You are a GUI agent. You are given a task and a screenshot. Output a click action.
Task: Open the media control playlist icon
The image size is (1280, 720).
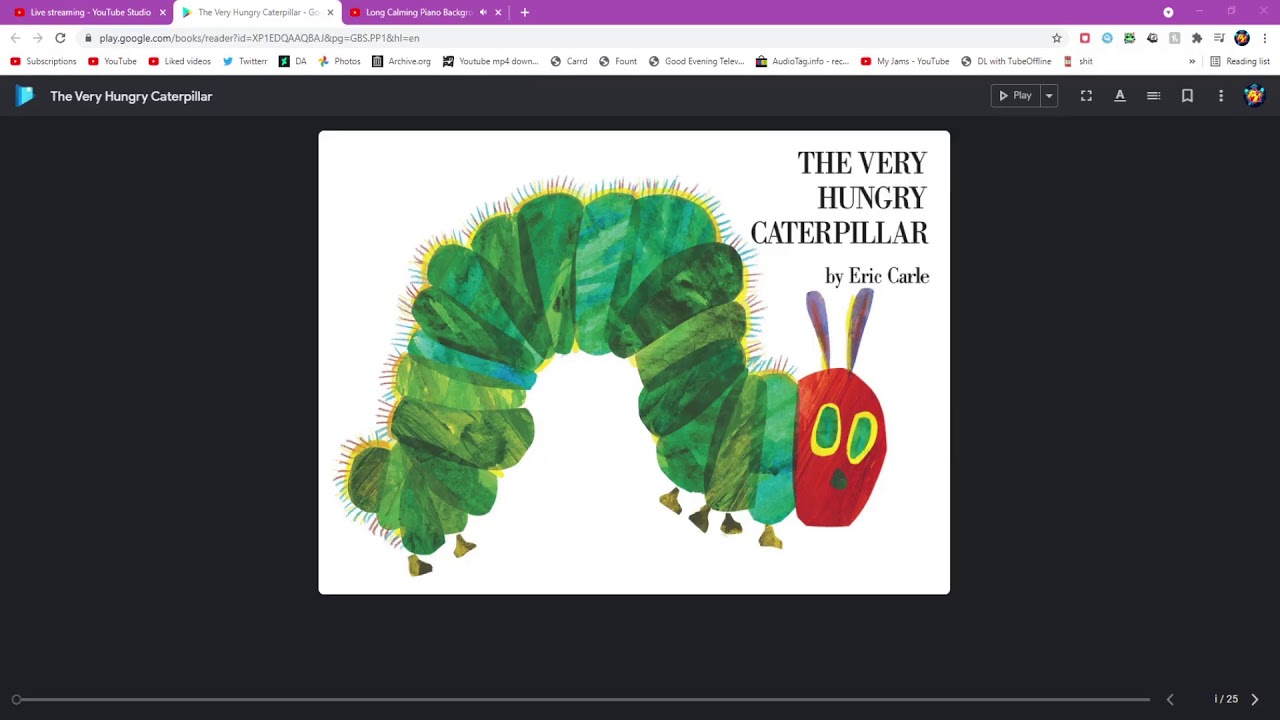click(1219, 38)
